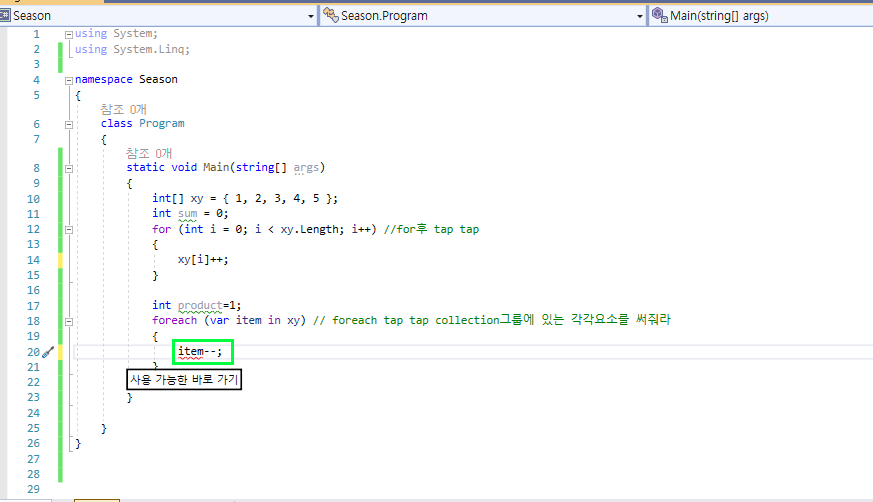This screenshot has width=873, height=502.
Task: Click the namespace keyword on line 4
Action: [104, 79]
